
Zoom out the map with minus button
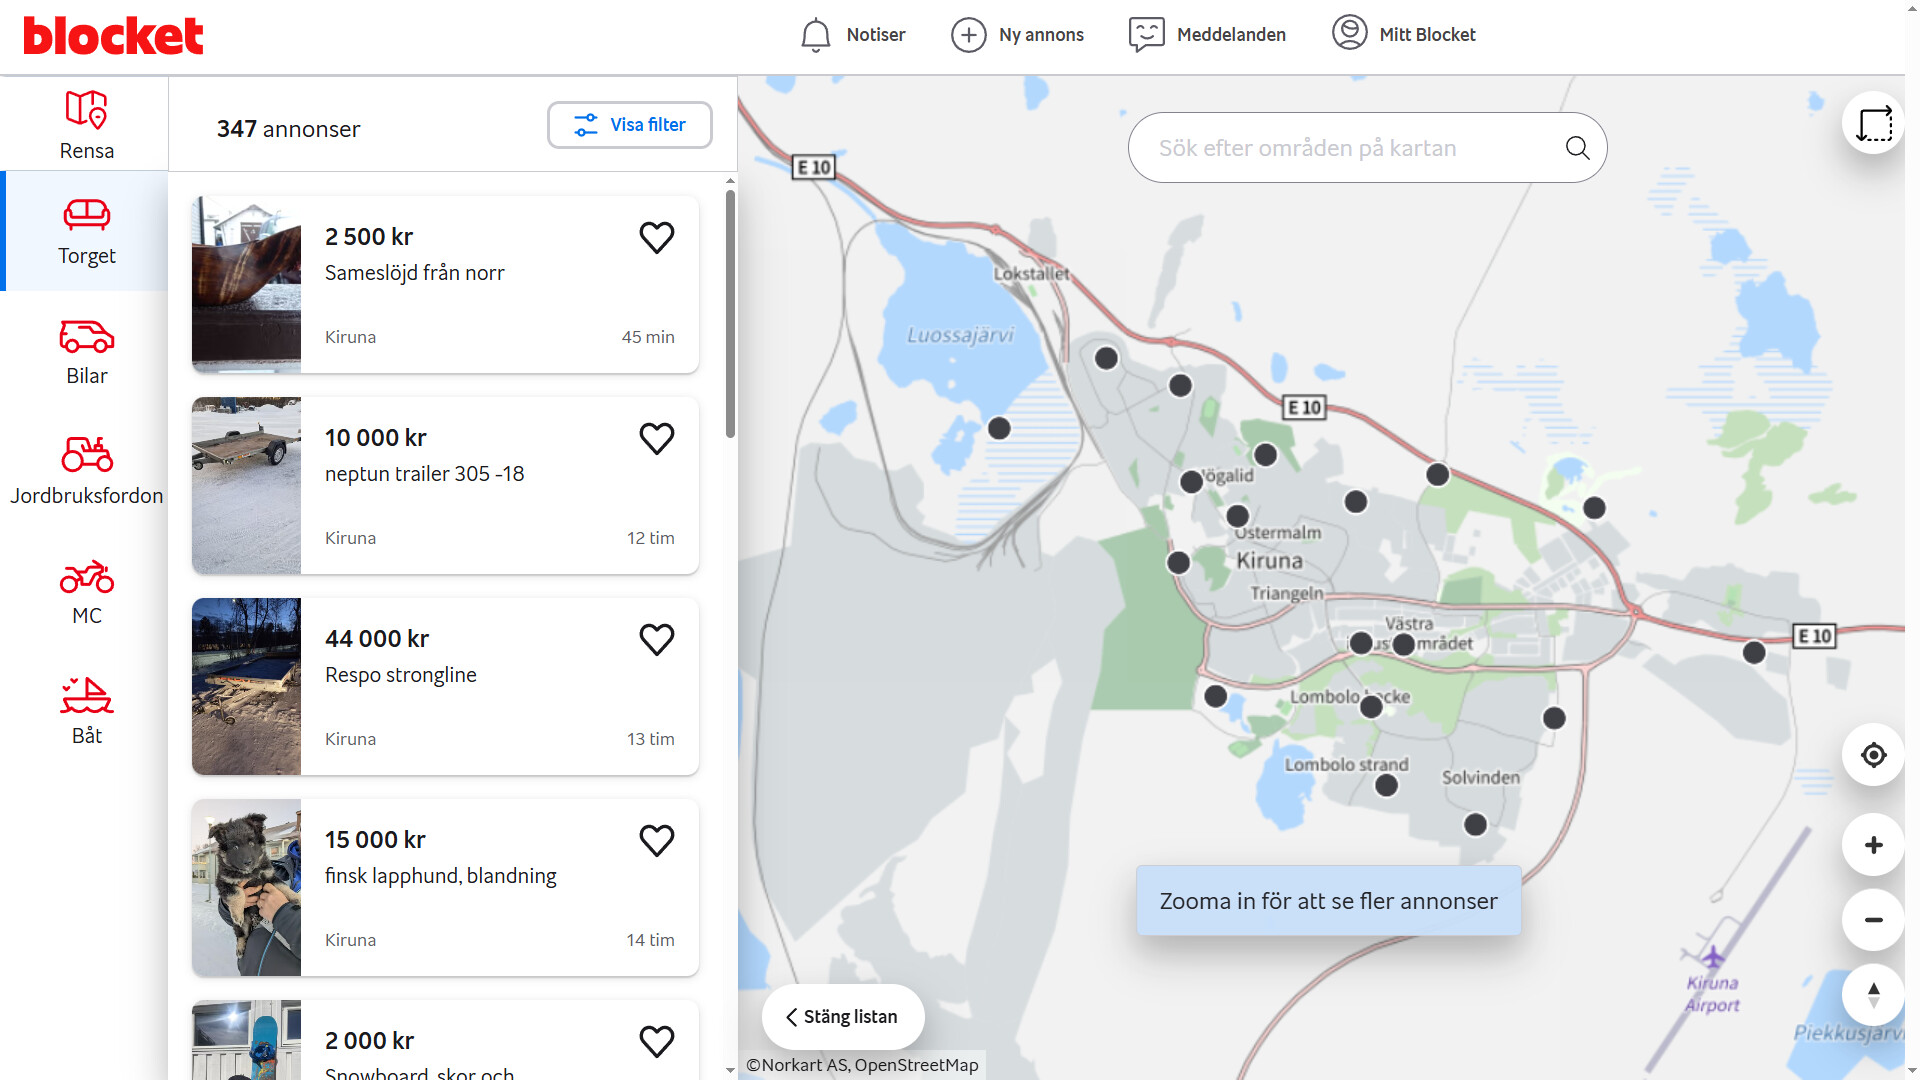(x=1873, y=920)
